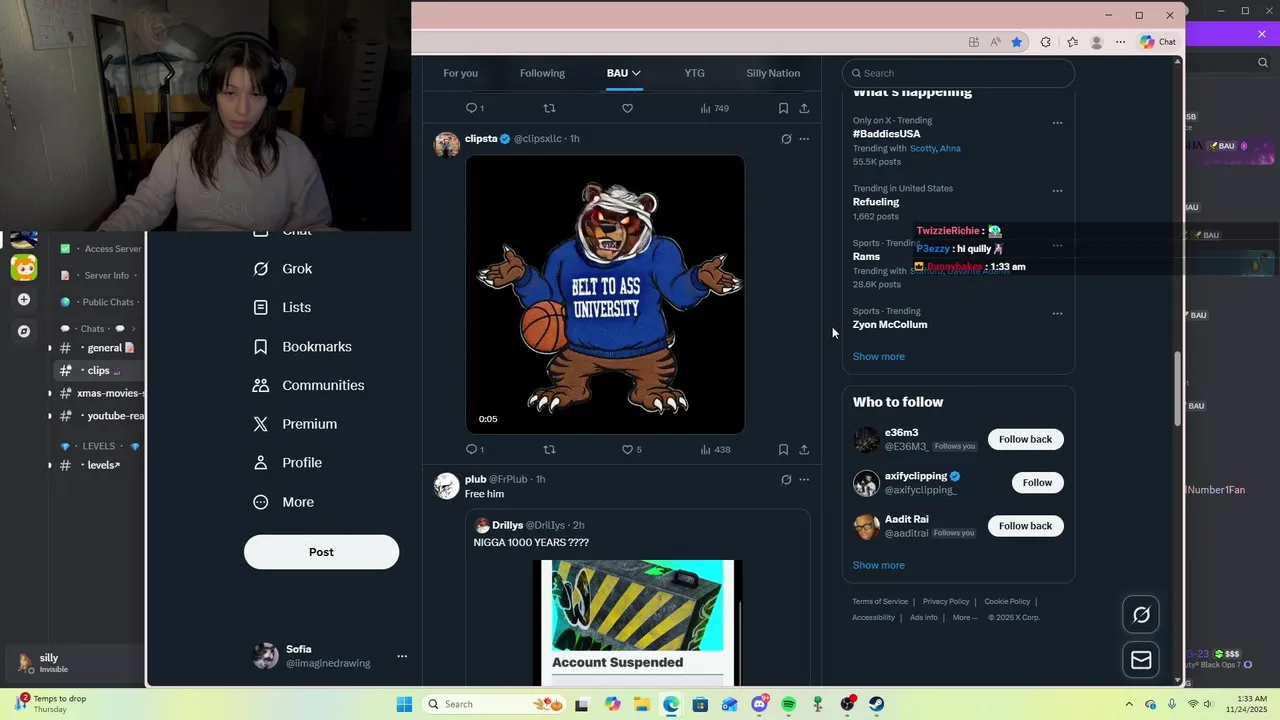Viewport: 1280px width, 720px height.
Task: Open Discord from the taskbar
Action: (759, 704)
